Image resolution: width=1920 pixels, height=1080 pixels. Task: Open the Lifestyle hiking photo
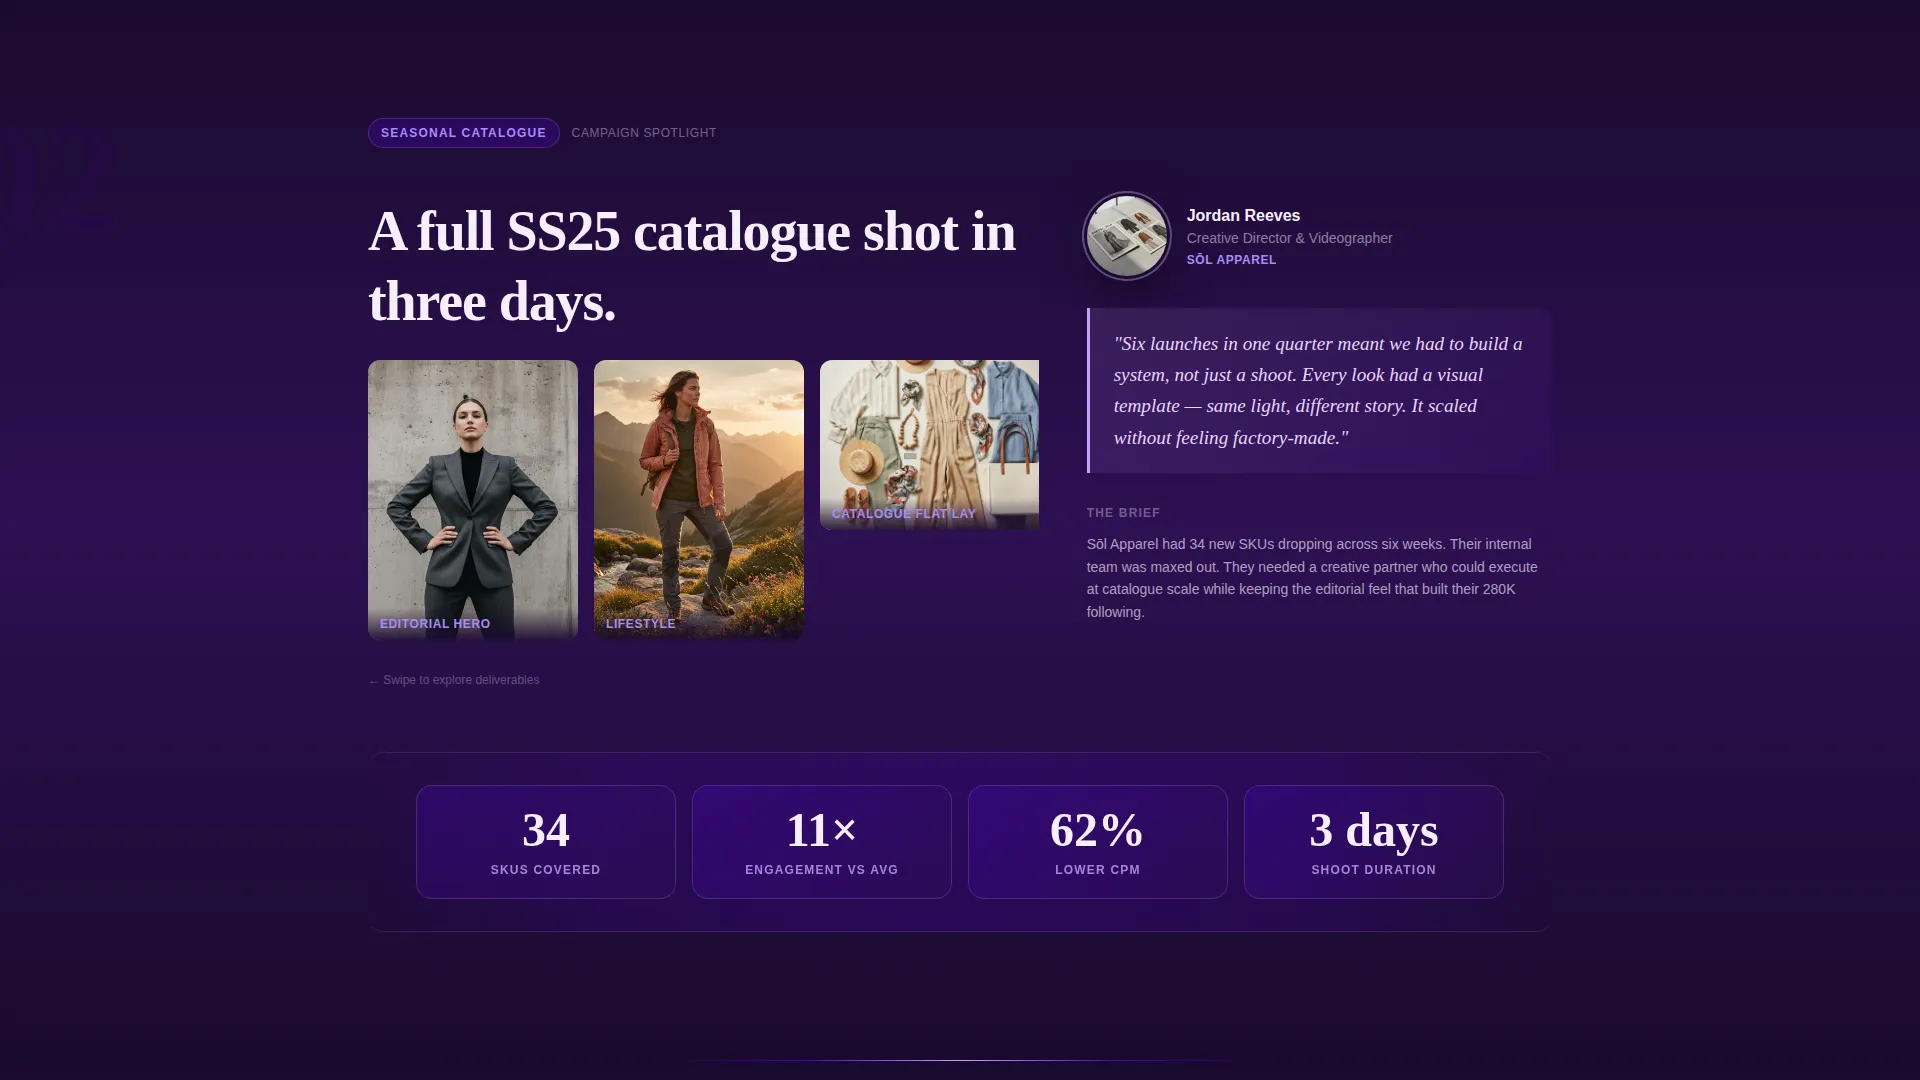[699, 499]
